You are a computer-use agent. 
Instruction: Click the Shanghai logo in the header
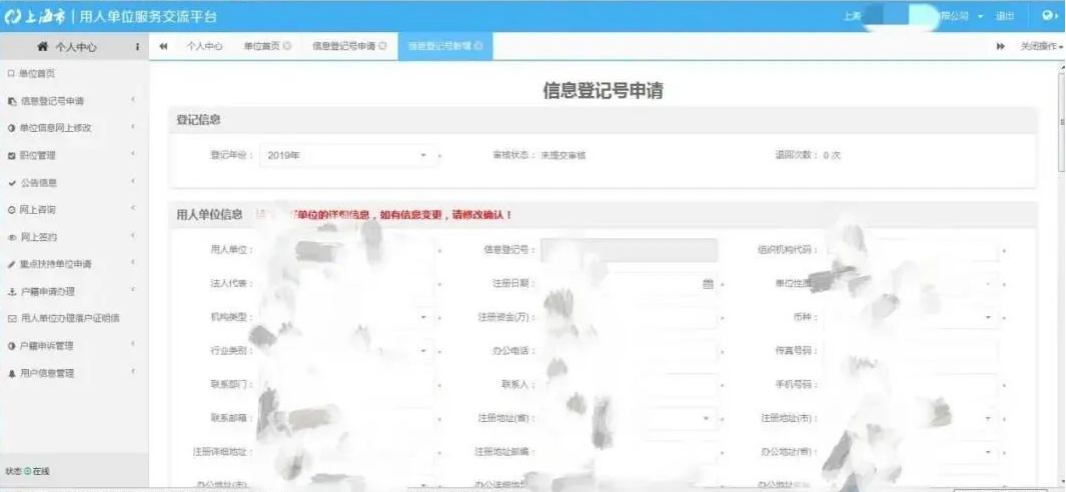coord(33,16)
